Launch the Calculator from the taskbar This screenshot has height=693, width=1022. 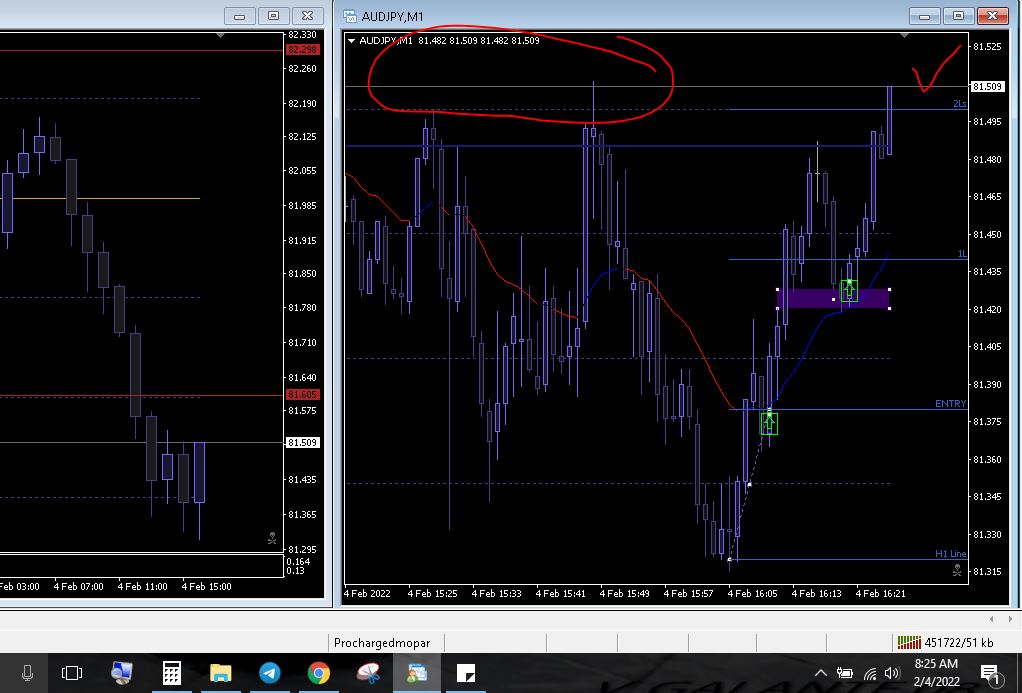171,673
